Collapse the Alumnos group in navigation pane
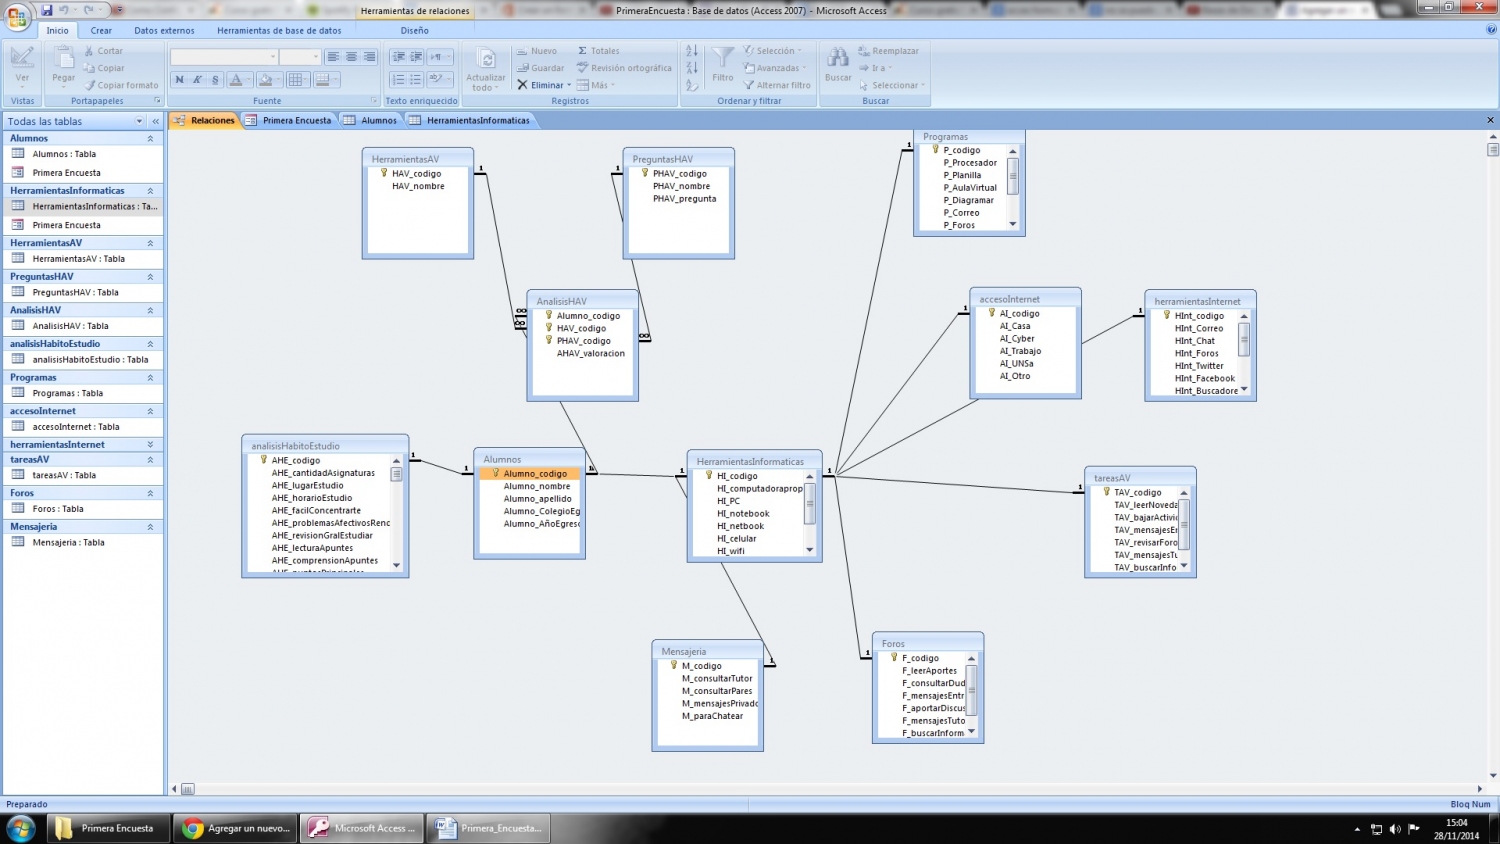The height and width of the screenshot is (844, 1500). pyautogui.click(x=150, y=138)
